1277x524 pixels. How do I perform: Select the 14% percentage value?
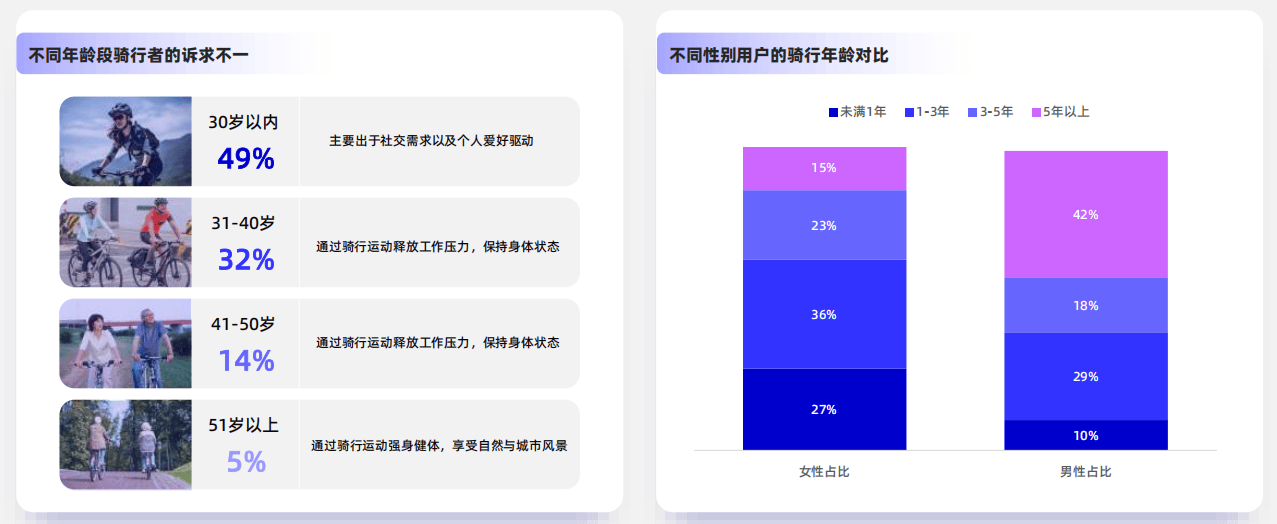pyautogui.click(x=245, y=361)
